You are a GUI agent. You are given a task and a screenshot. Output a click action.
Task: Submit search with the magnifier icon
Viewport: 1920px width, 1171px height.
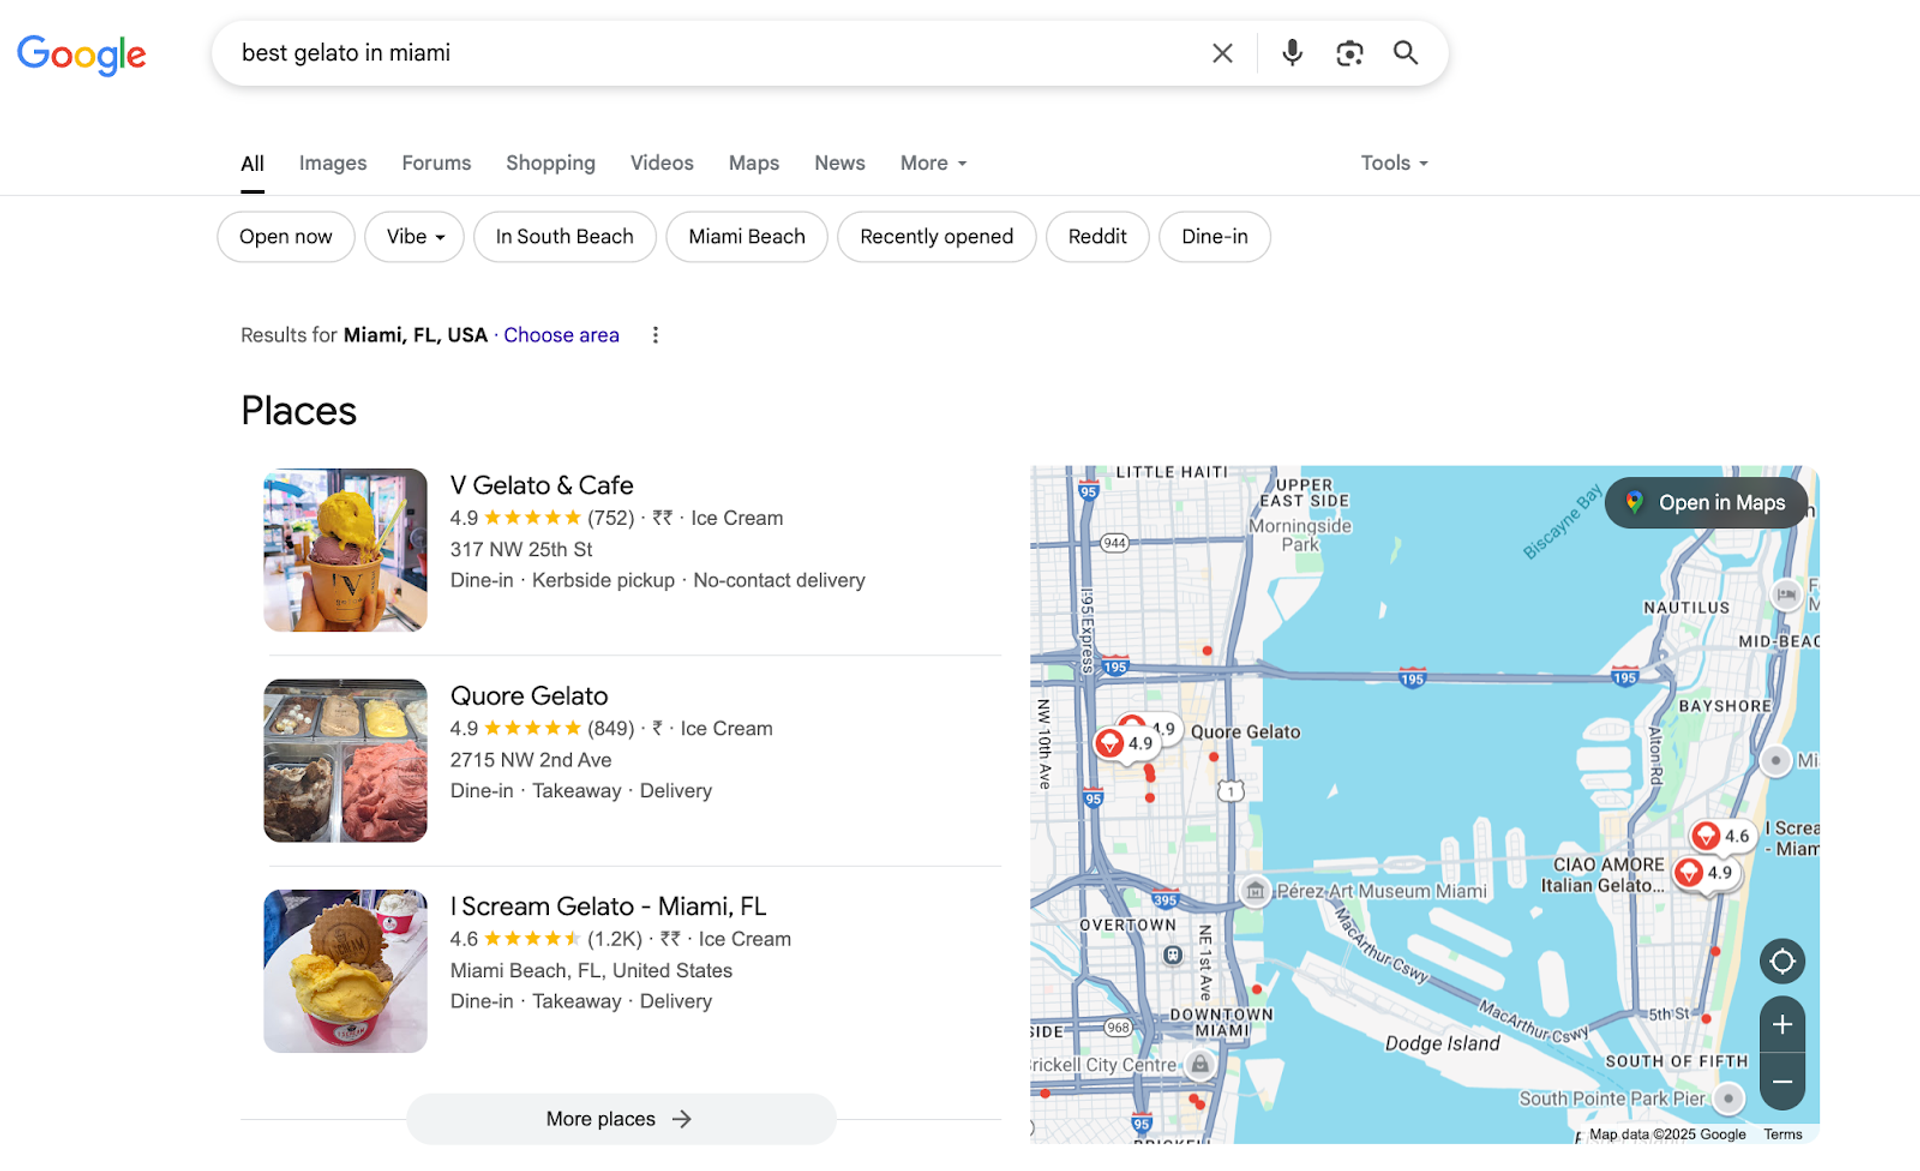[x=1405, y=53]
